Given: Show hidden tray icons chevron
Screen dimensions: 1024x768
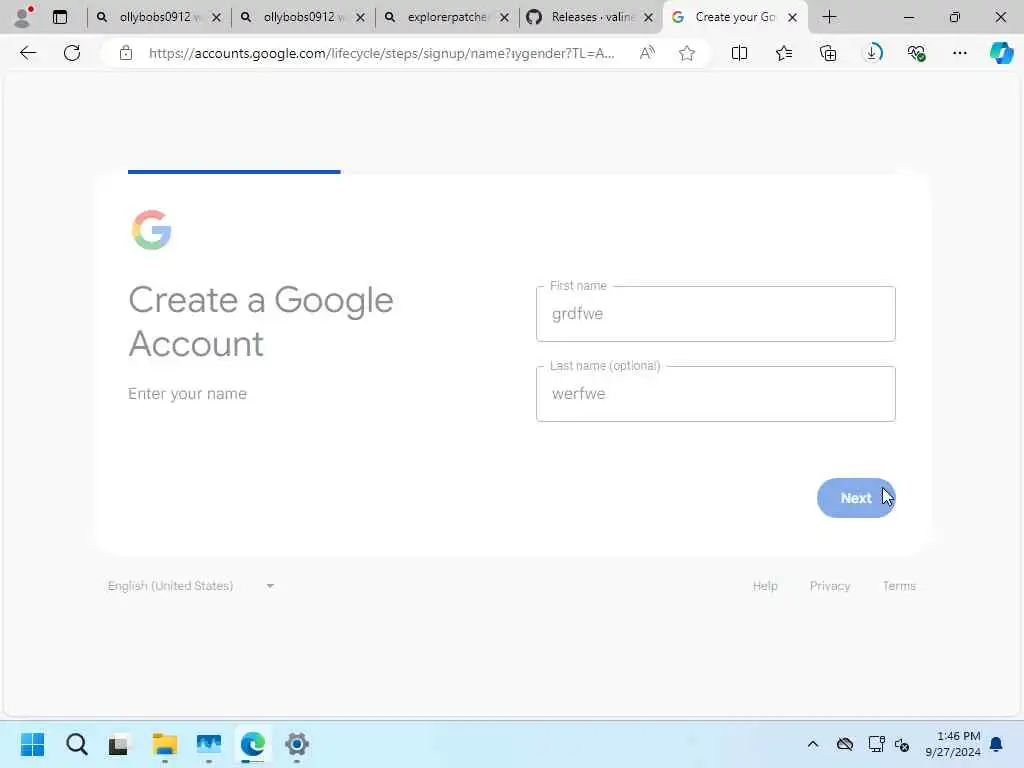Looking at the screenshot, I should 812,744.
